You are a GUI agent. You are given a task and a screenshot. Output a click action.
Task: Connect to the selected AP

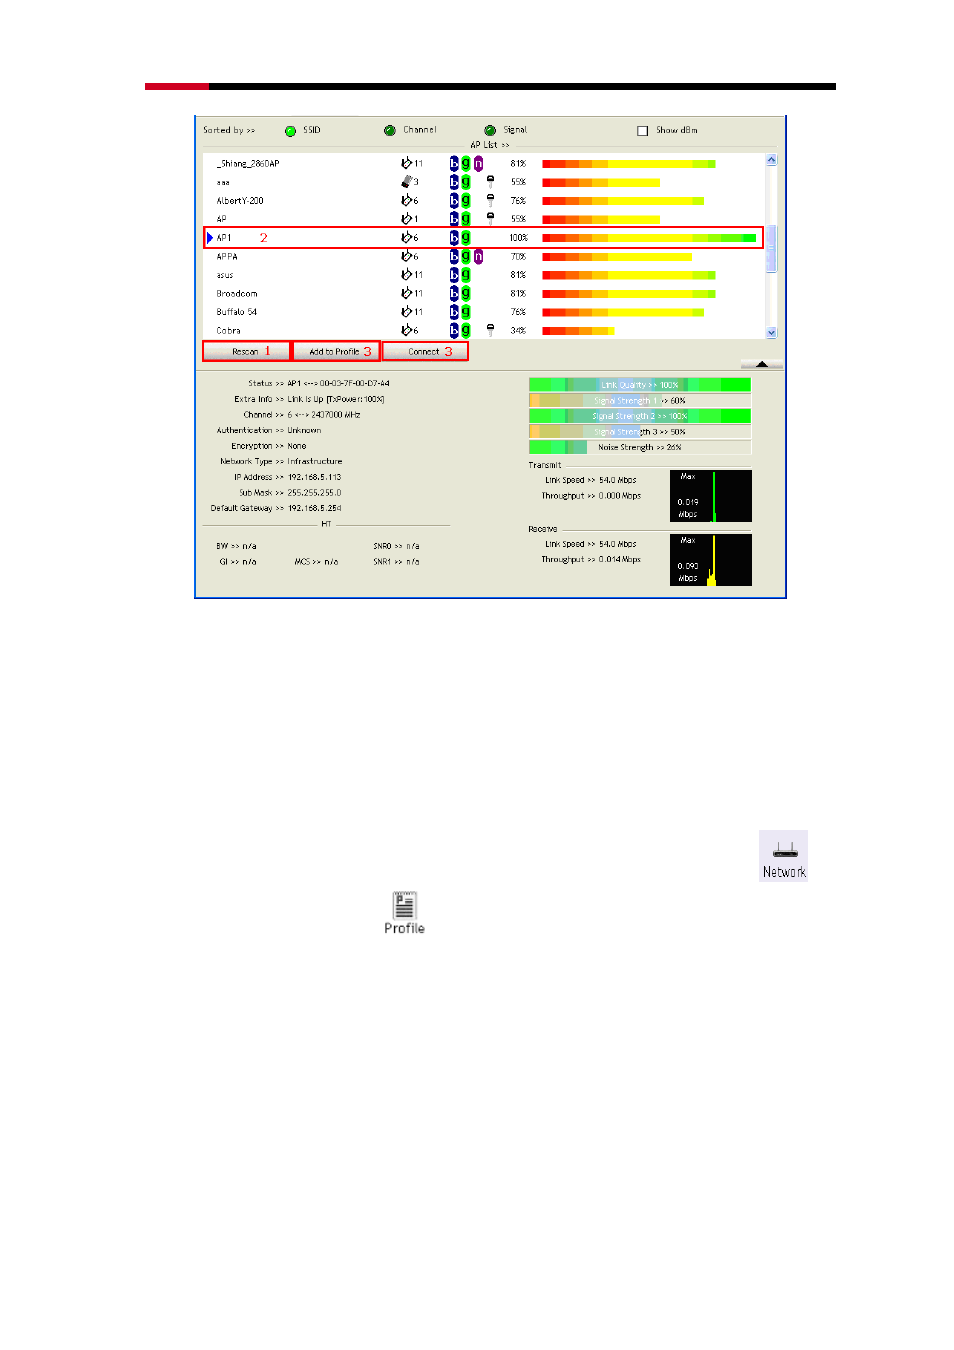pyautogui.click(x=425, y=351)
